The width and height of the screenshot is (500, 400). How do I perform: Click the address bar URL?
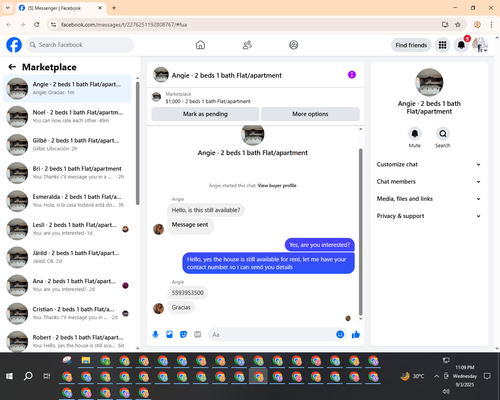[124, 25]
